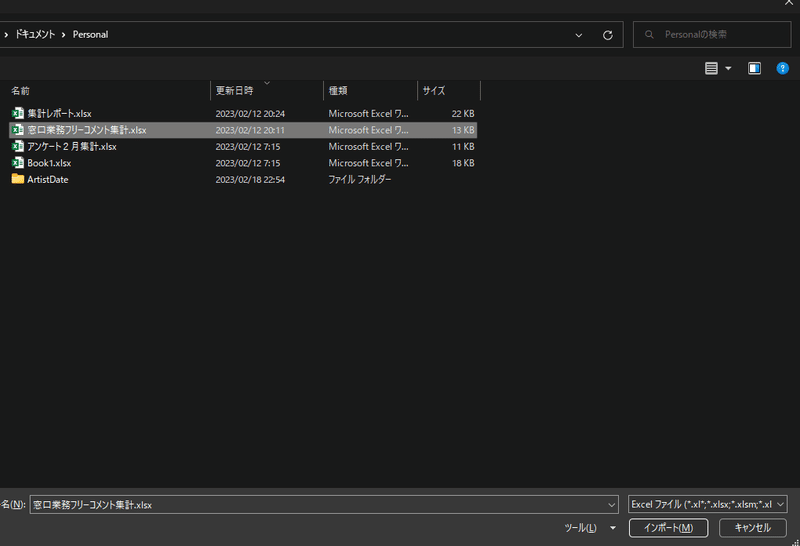
Task: Sort by the サイズ column header
Action: click(x=449, y=90)
